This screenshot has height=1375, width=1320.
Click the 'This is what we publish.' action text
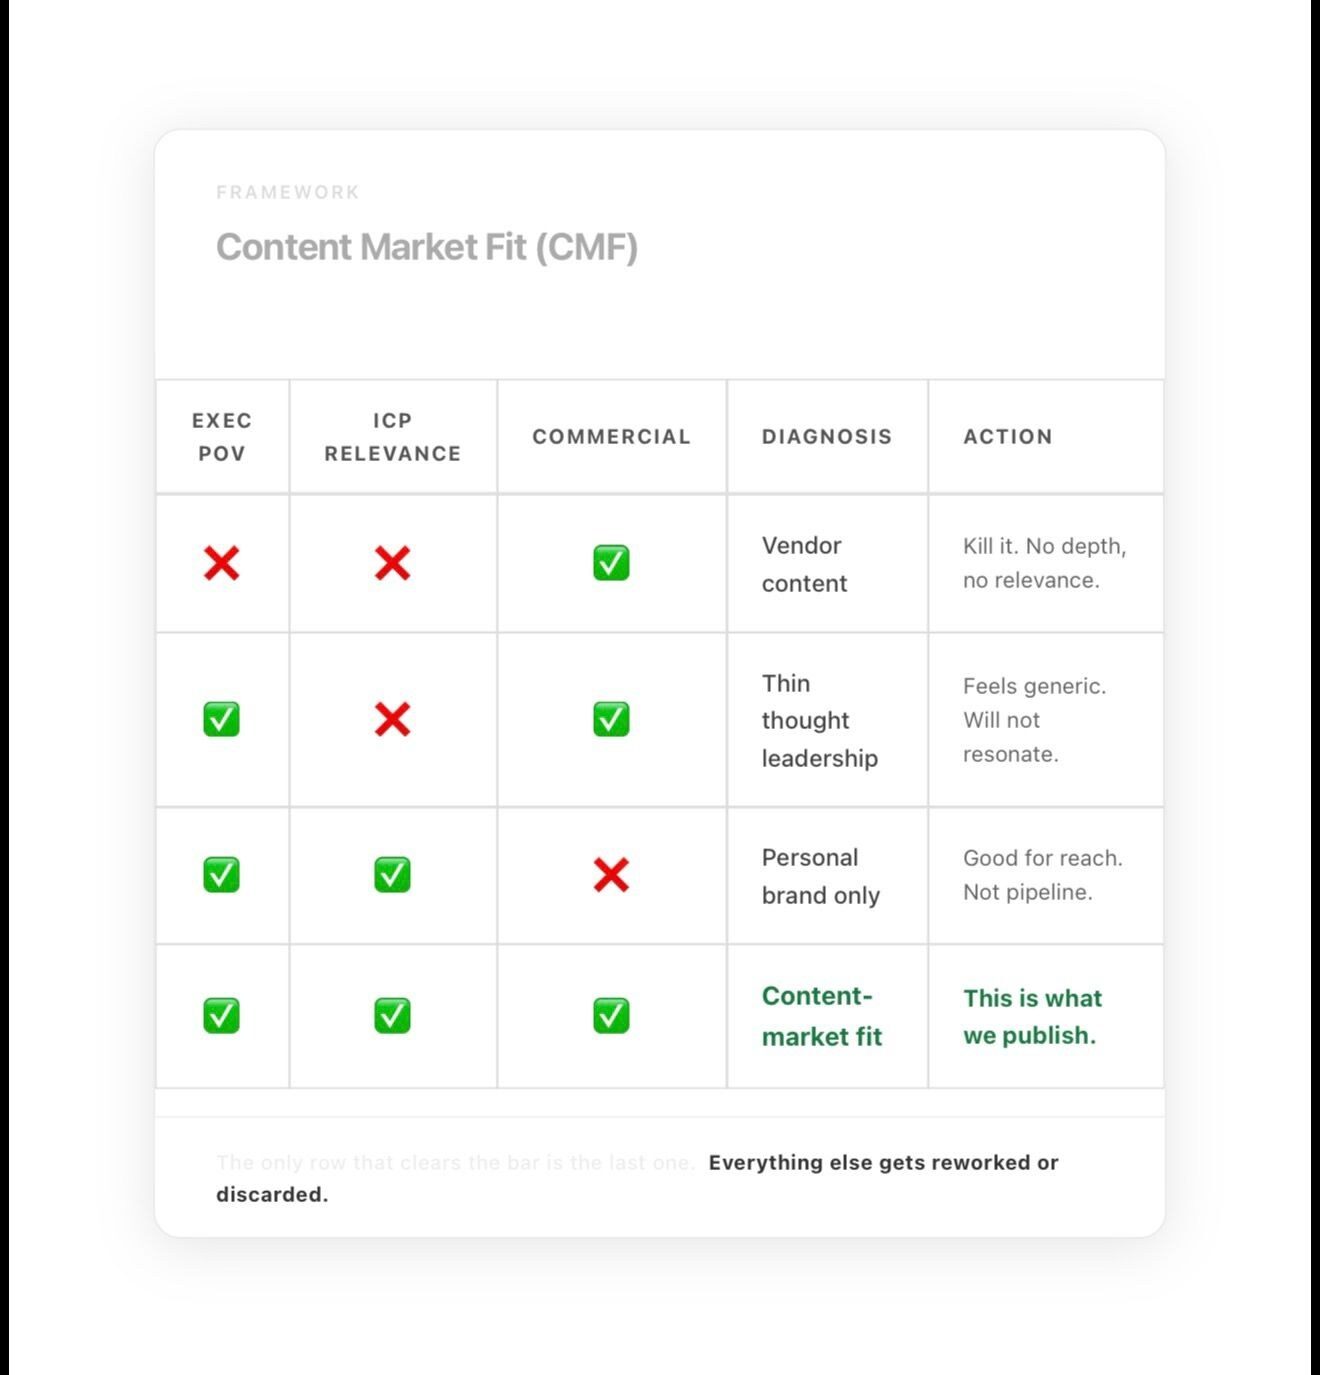click(x=1033, y=1016)
